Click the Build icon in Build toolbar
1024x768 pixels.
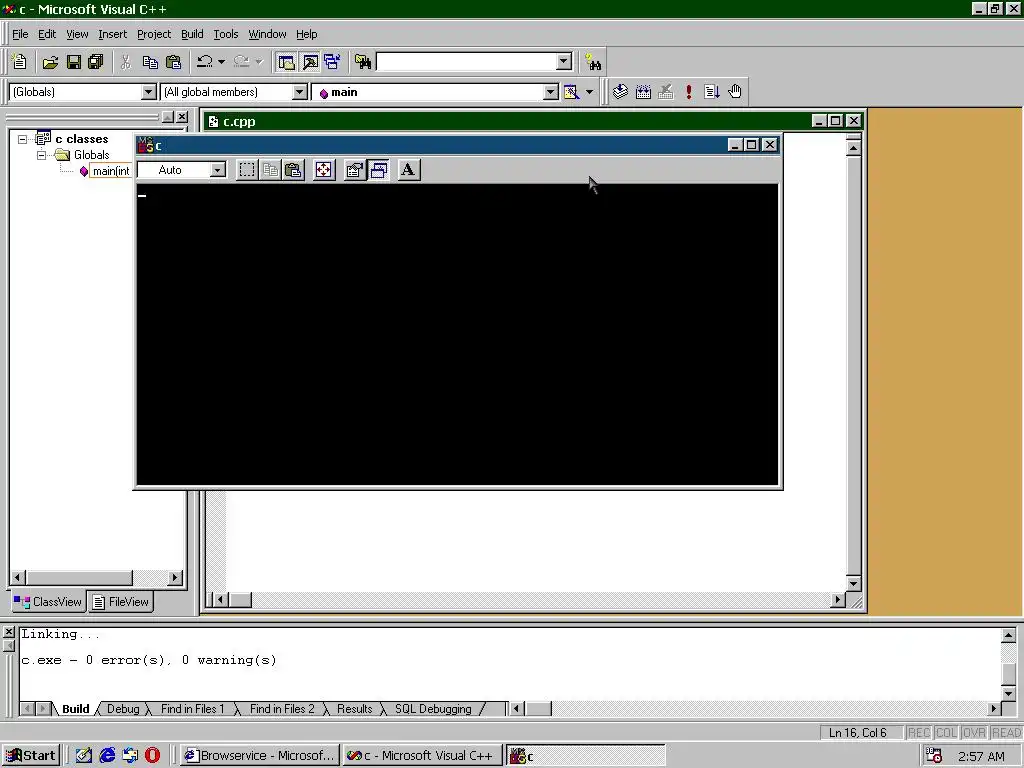click(643, 91)
